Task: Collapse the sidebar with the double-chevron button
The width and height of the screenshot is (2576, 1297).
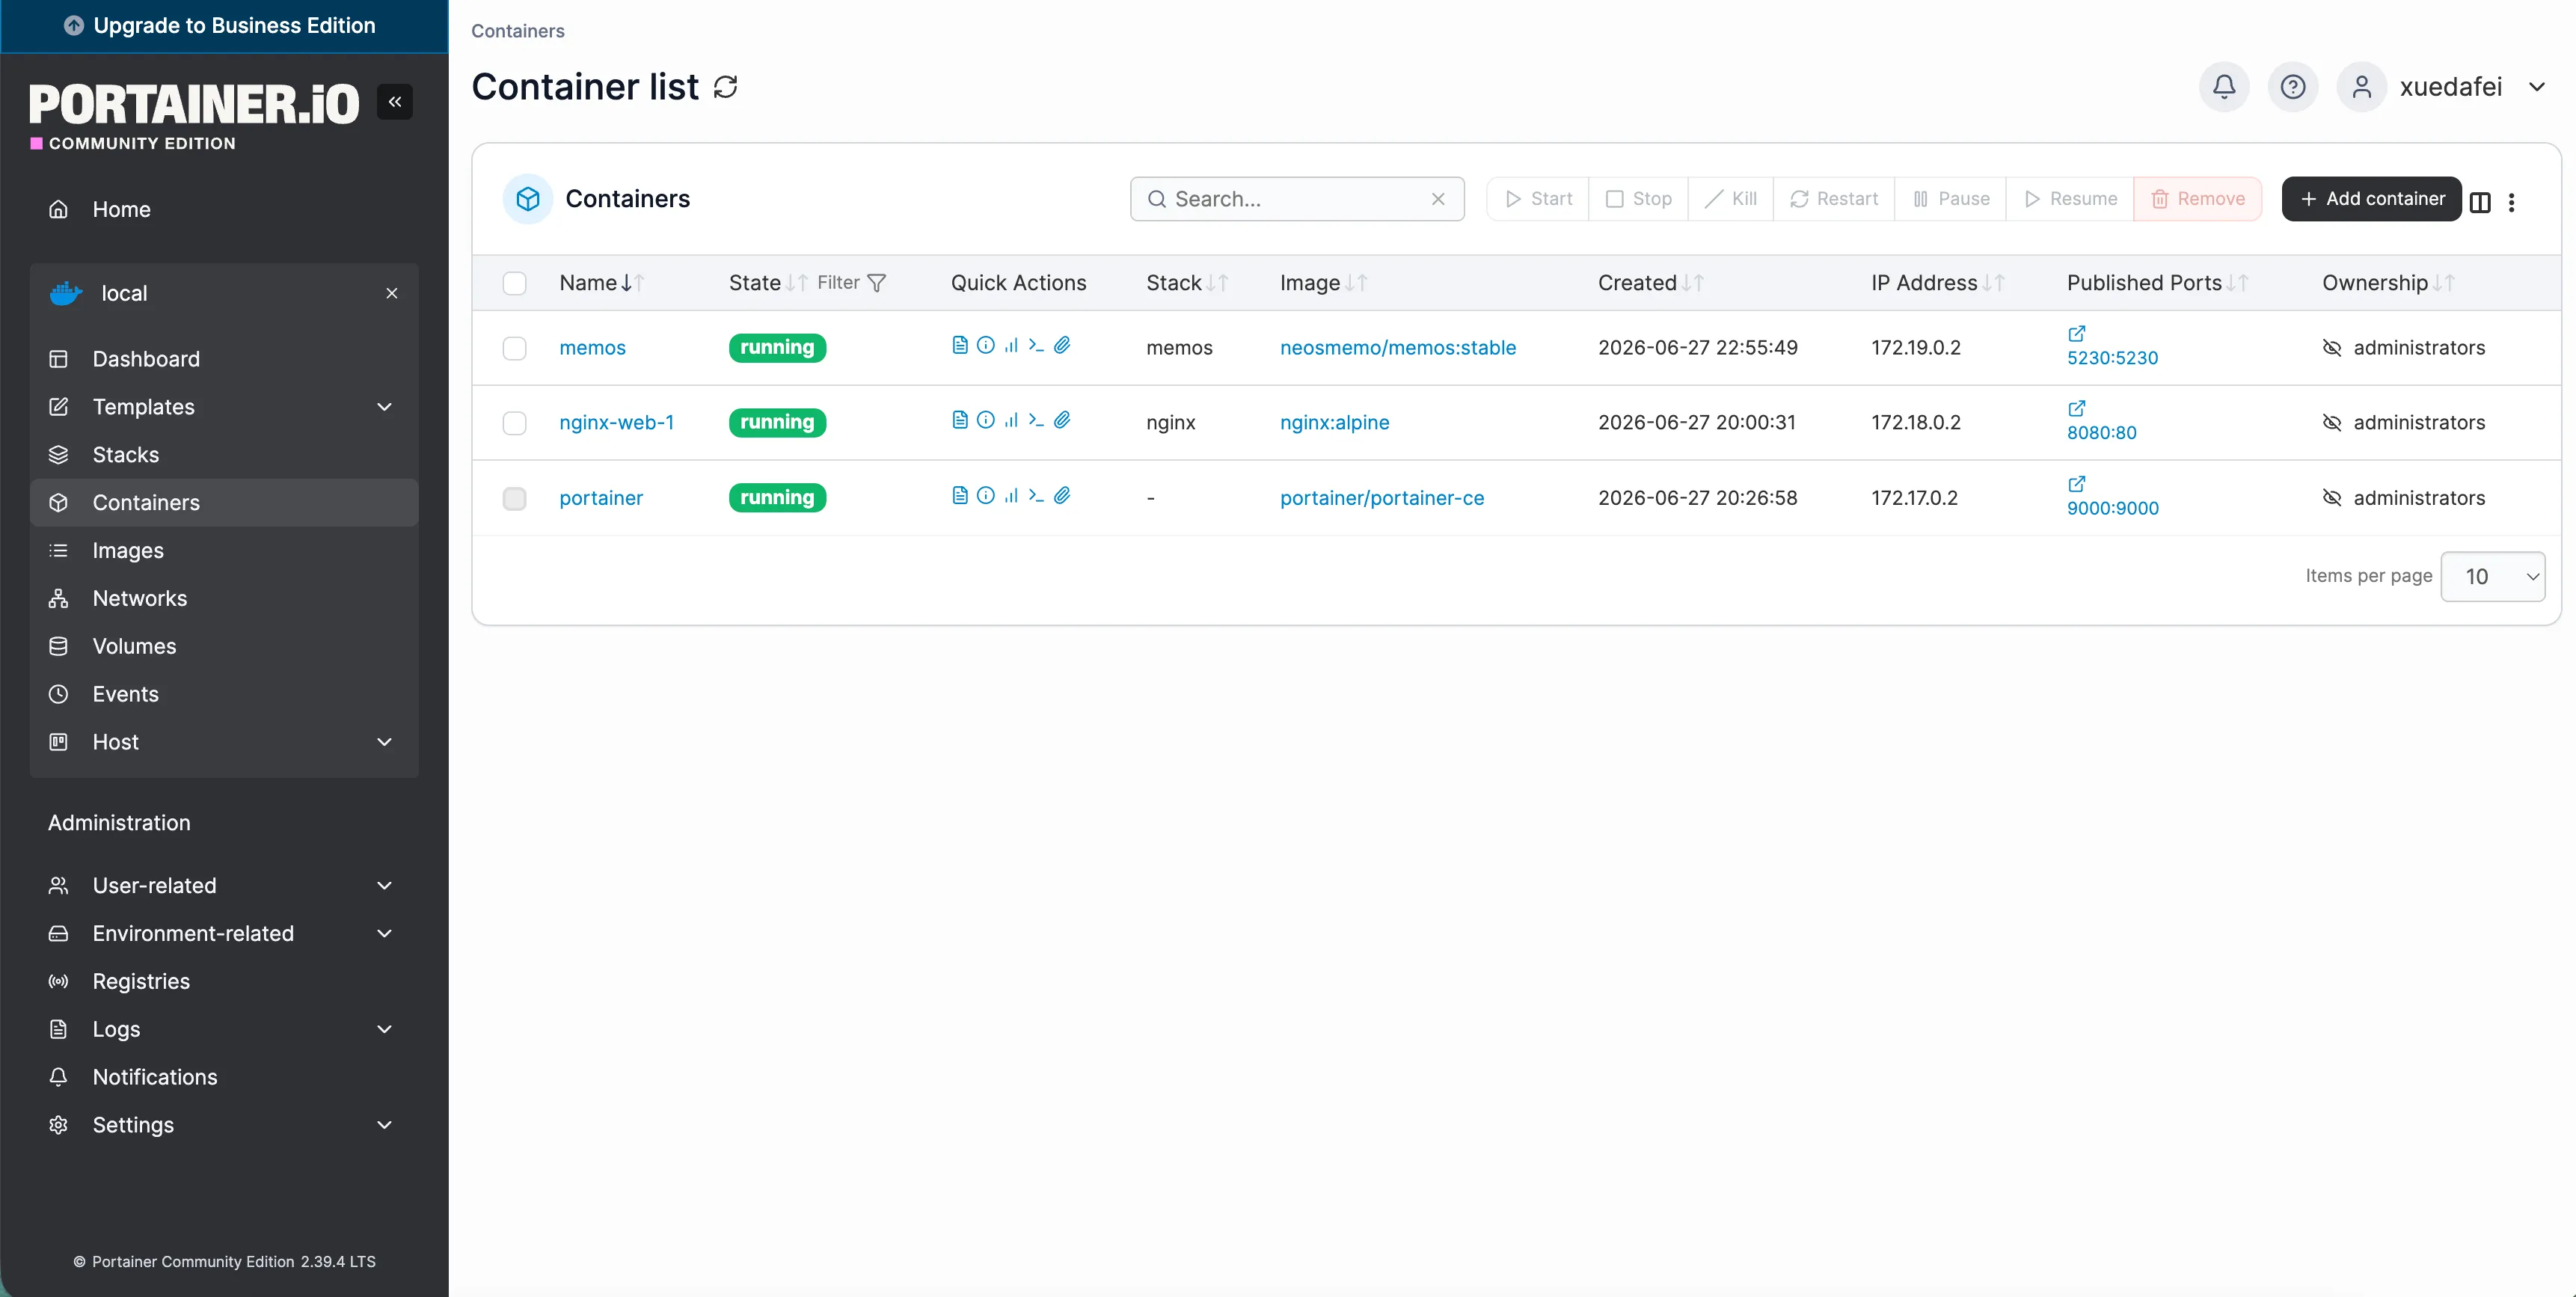Action: click(x=395, y=102)
